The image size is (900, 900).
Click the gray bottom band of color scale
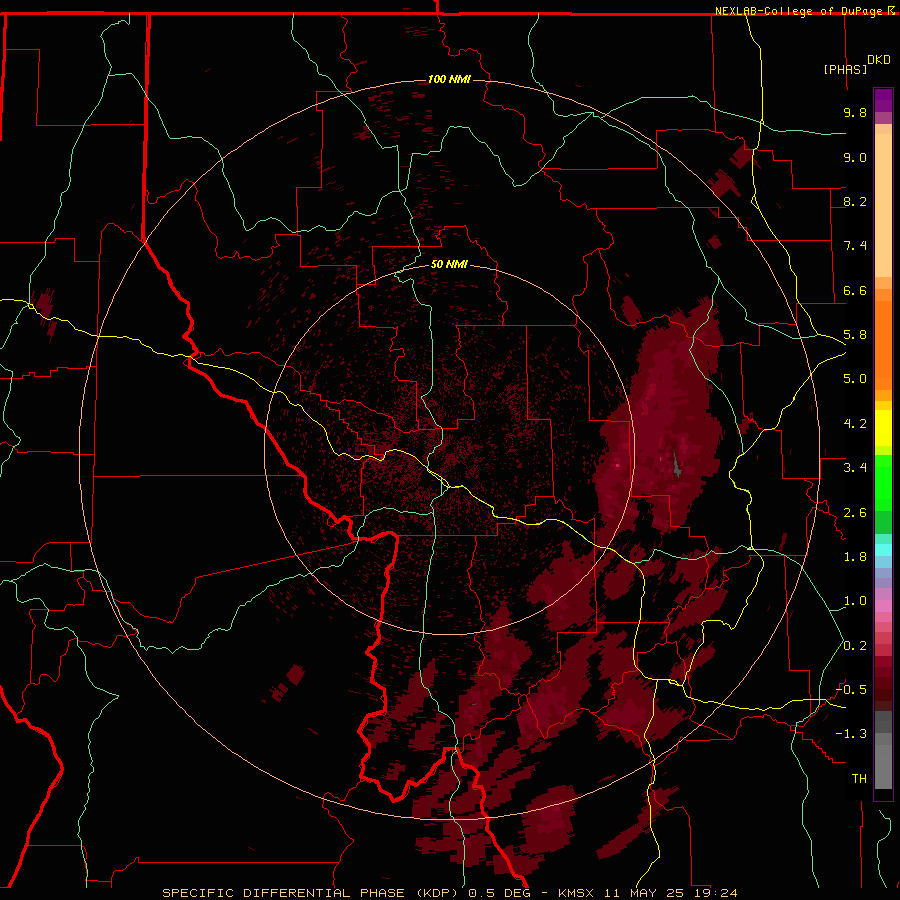pyautogui.click(x=883, y=766)
